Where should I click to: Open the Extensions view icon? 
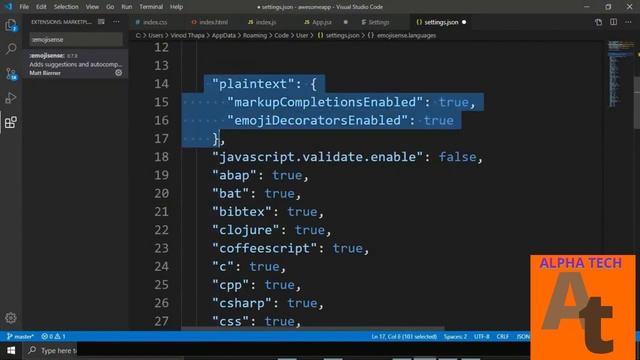pyautogui.click(x=11, y=122)
